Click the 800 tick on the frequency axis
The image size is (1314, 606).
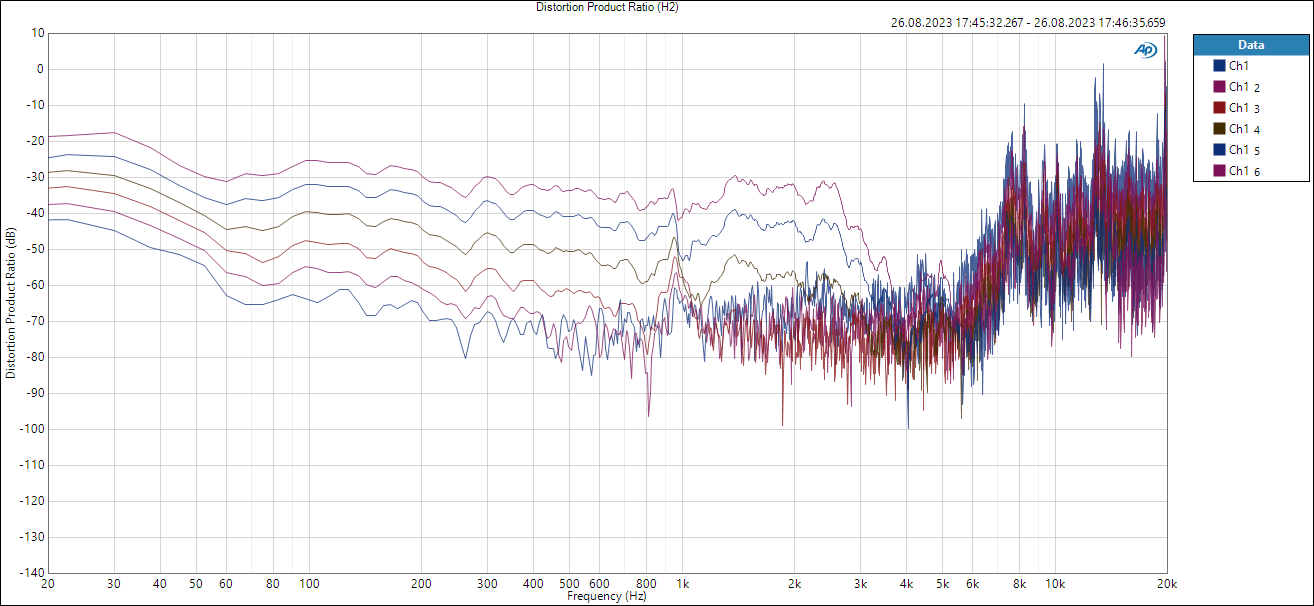[647, 583]
